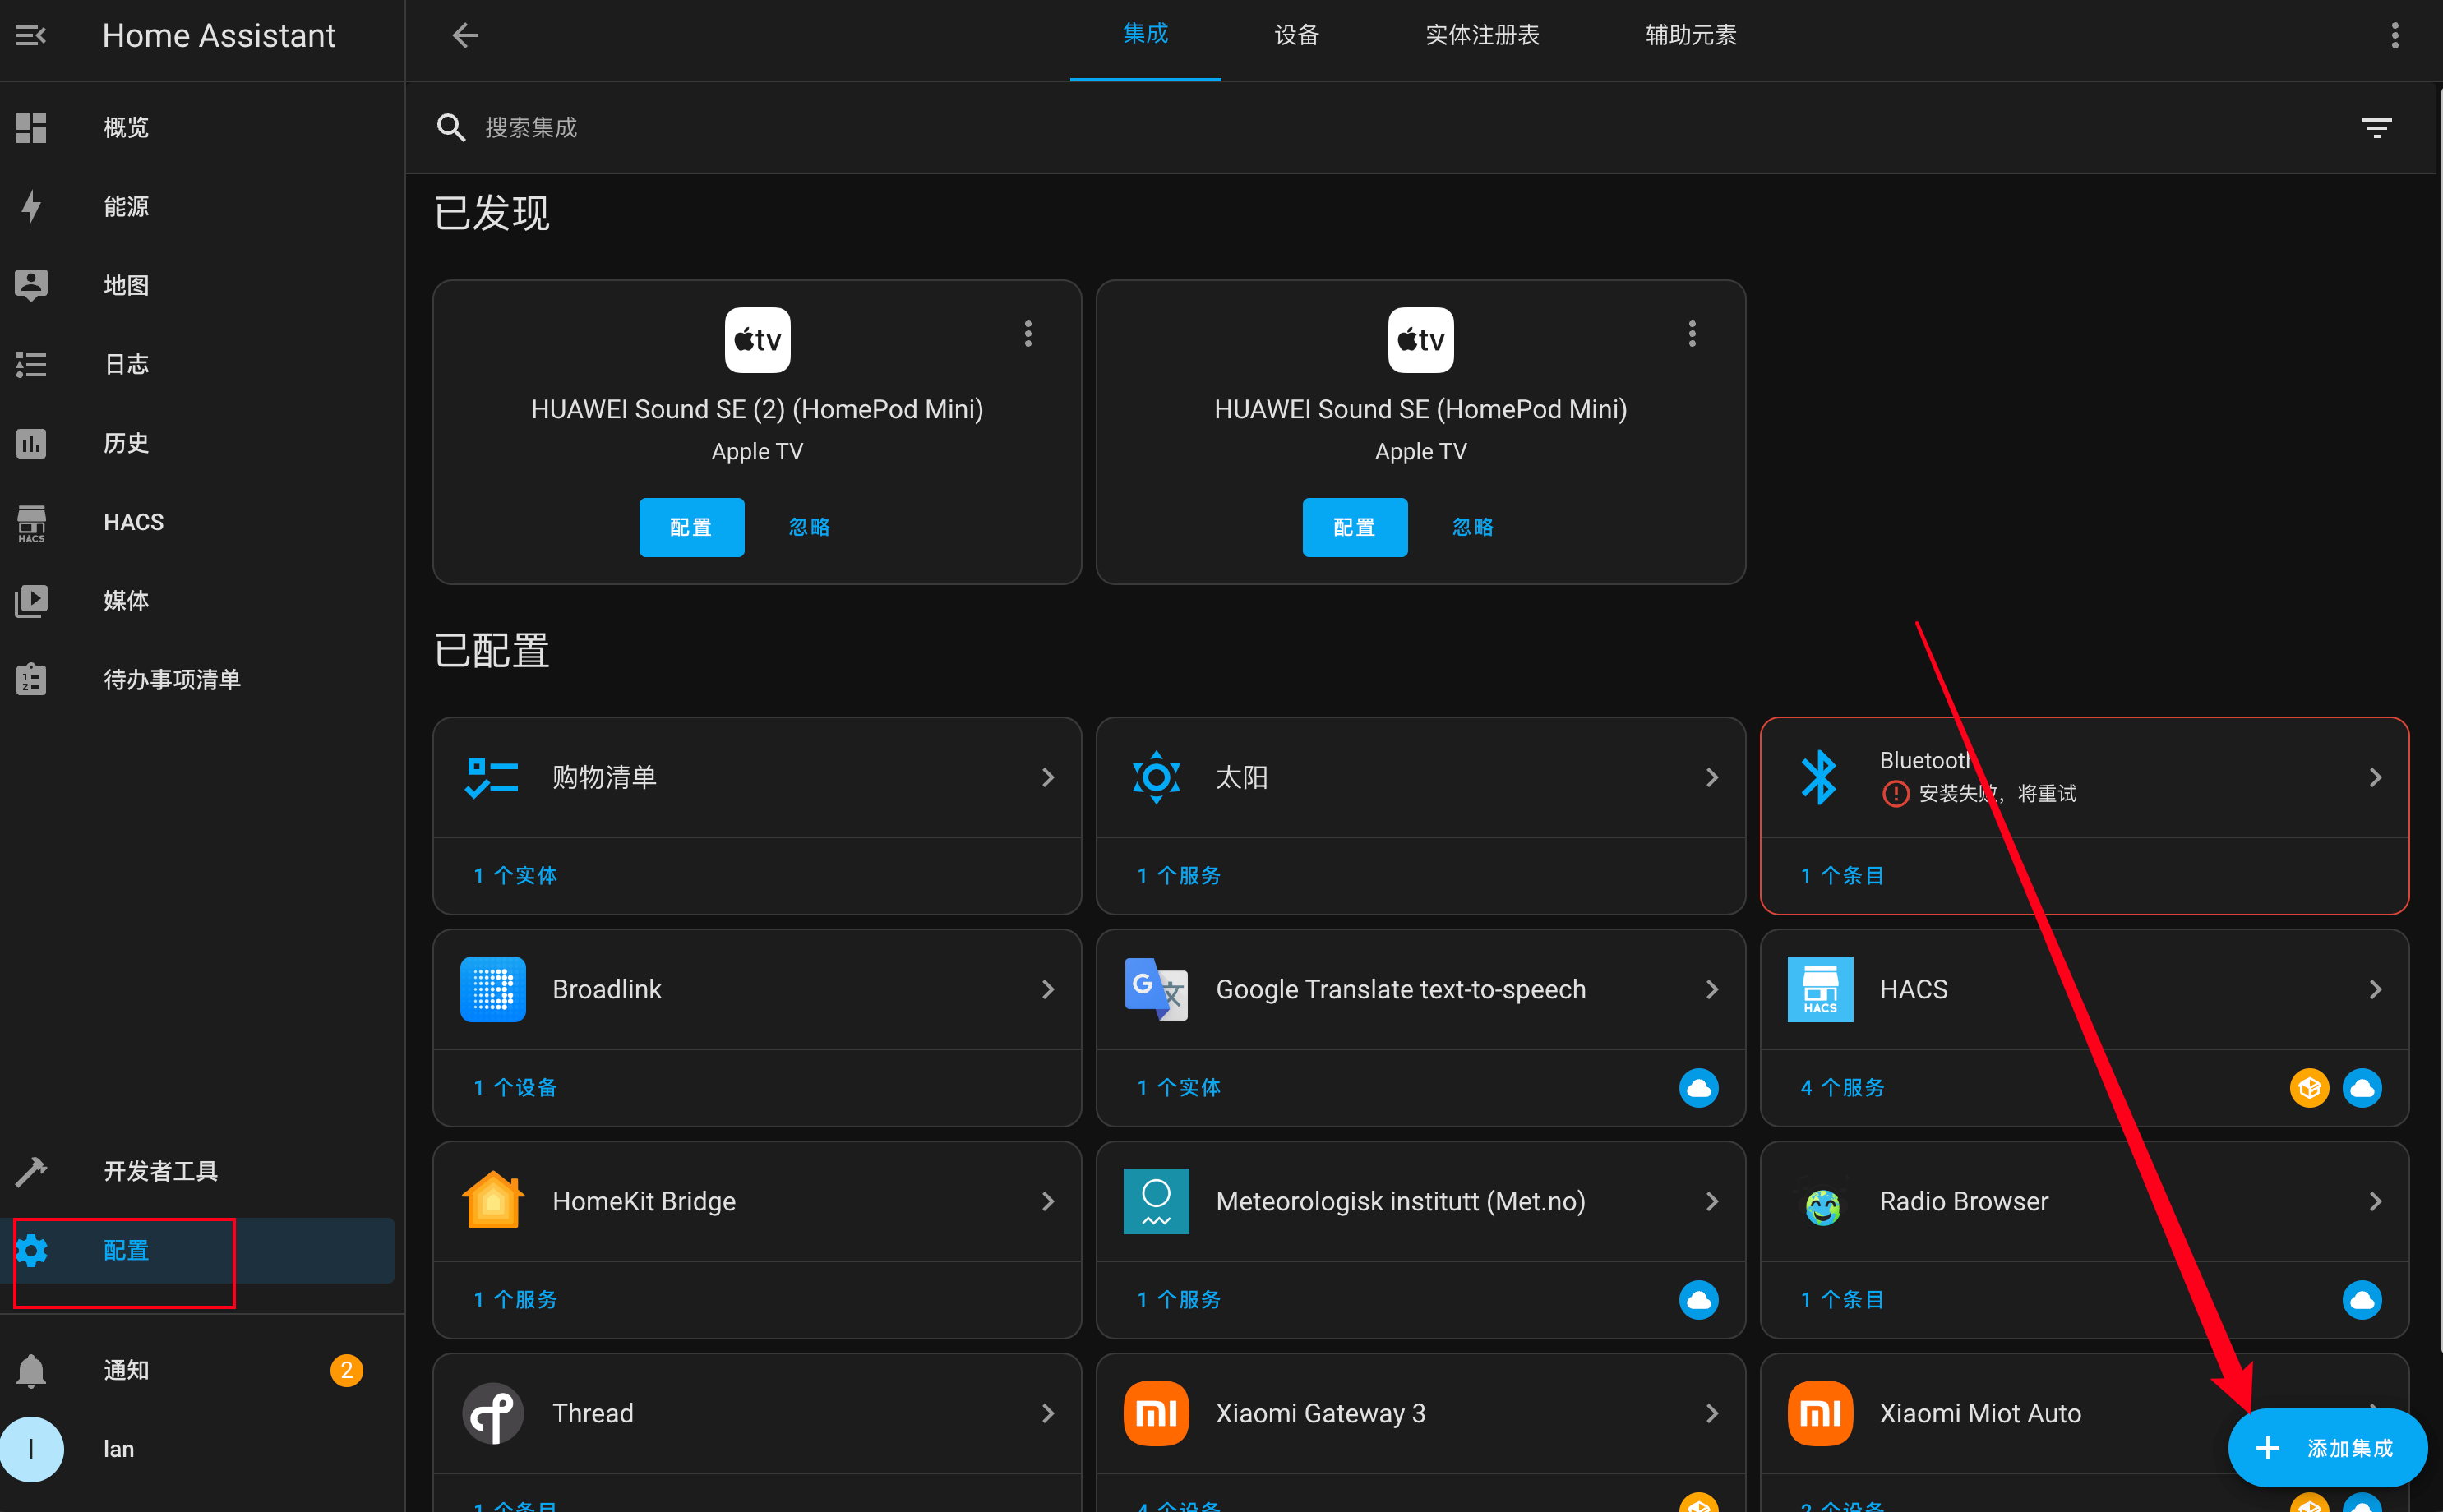This screenshot has width=2443, height=1512.
Task: Collapse the sidebar menu icon
Action: point(31,36)
